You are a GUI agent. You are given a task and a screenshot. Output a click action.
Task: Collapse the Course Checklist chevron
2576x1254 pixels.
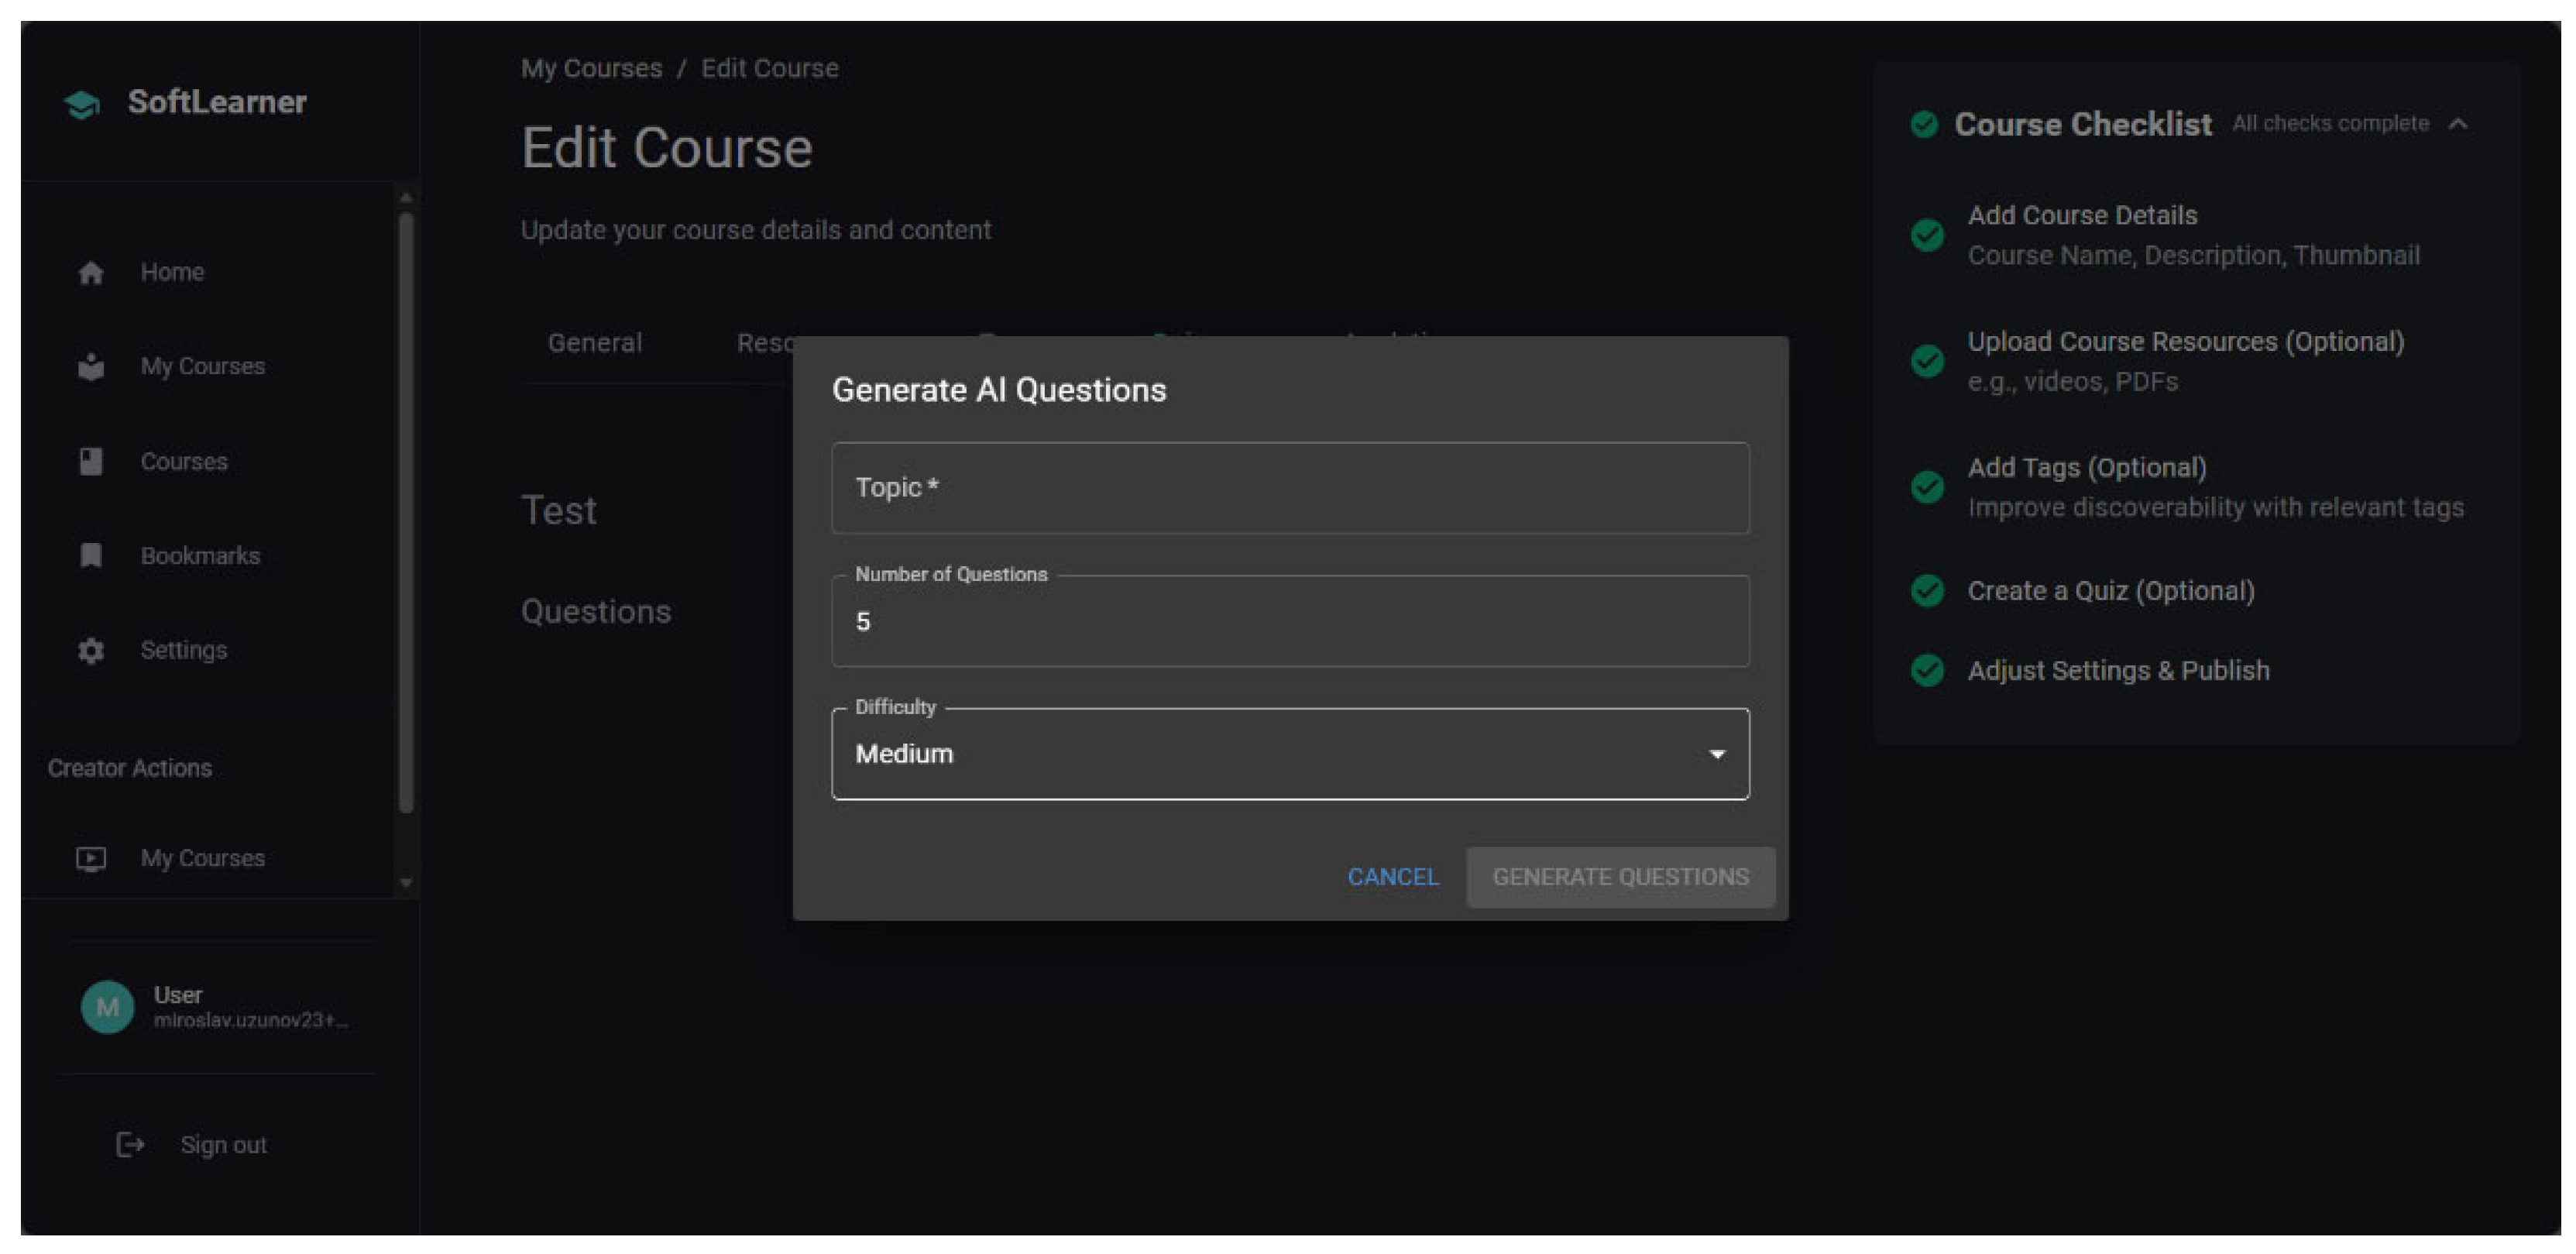point(2458,124)
